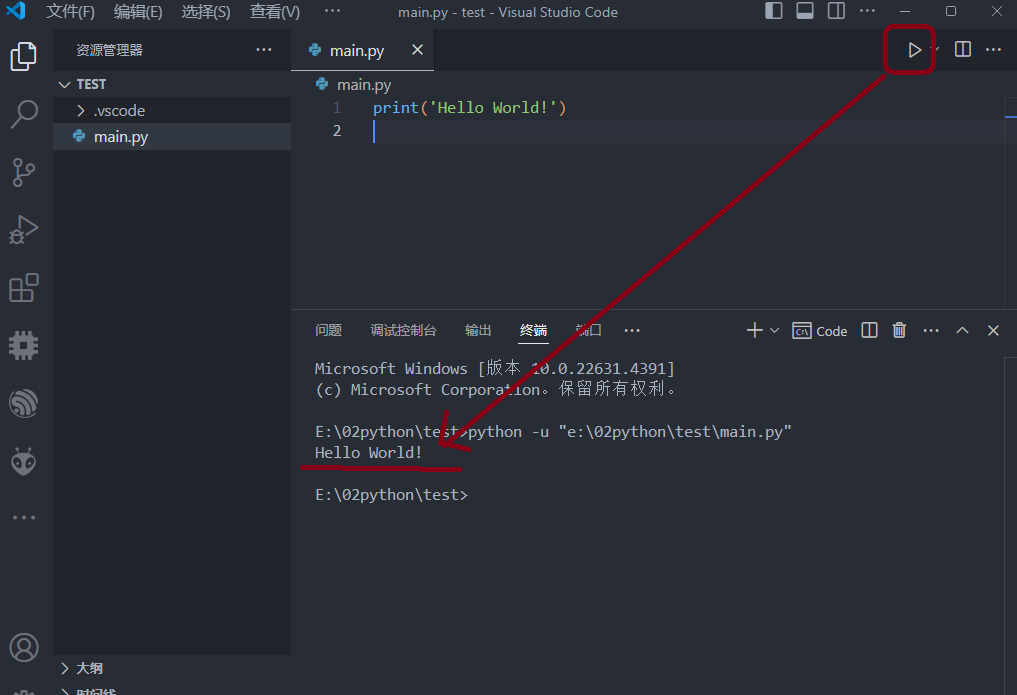The image size is (1017, 695).
Task: Open the Extensions view
Action: (24, 288)
